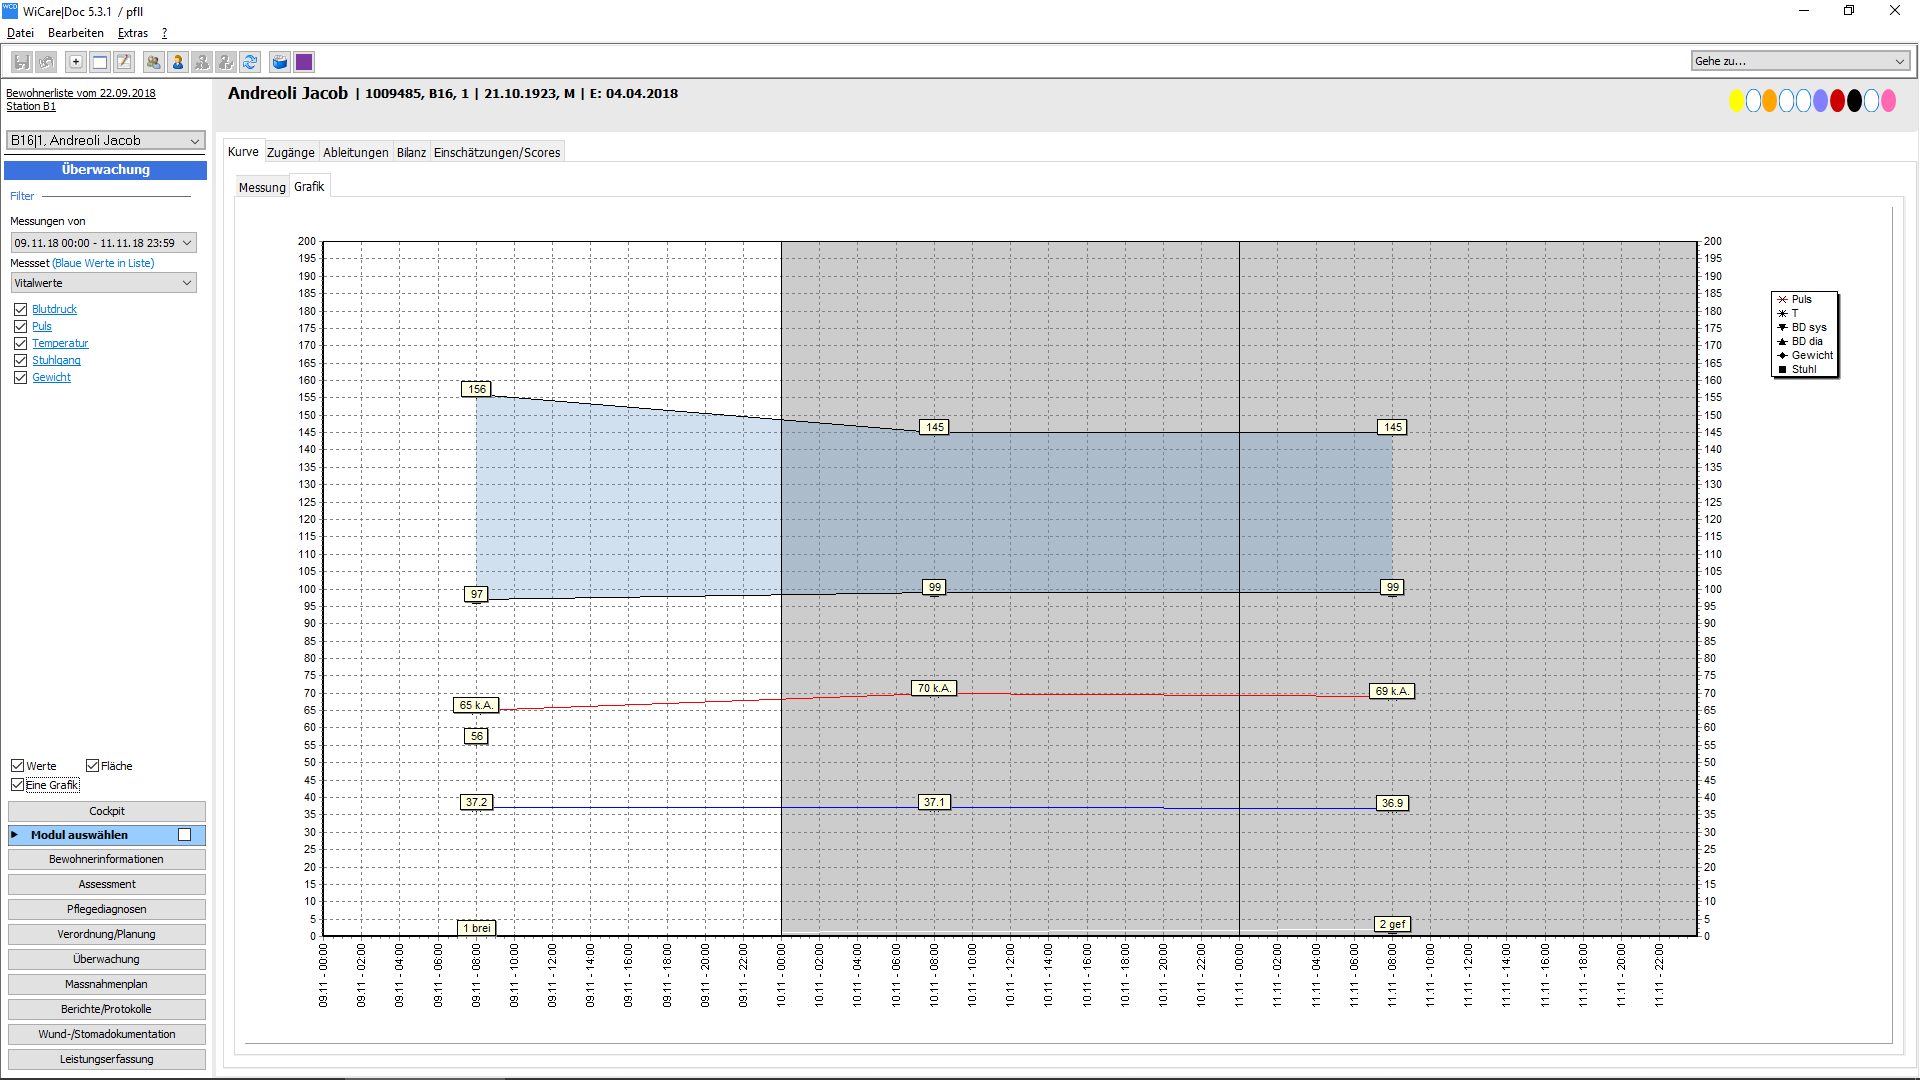The image size is (1920, 1080).
Task: Uncheck the Gewicht checkbox
Action: (20, 378)
